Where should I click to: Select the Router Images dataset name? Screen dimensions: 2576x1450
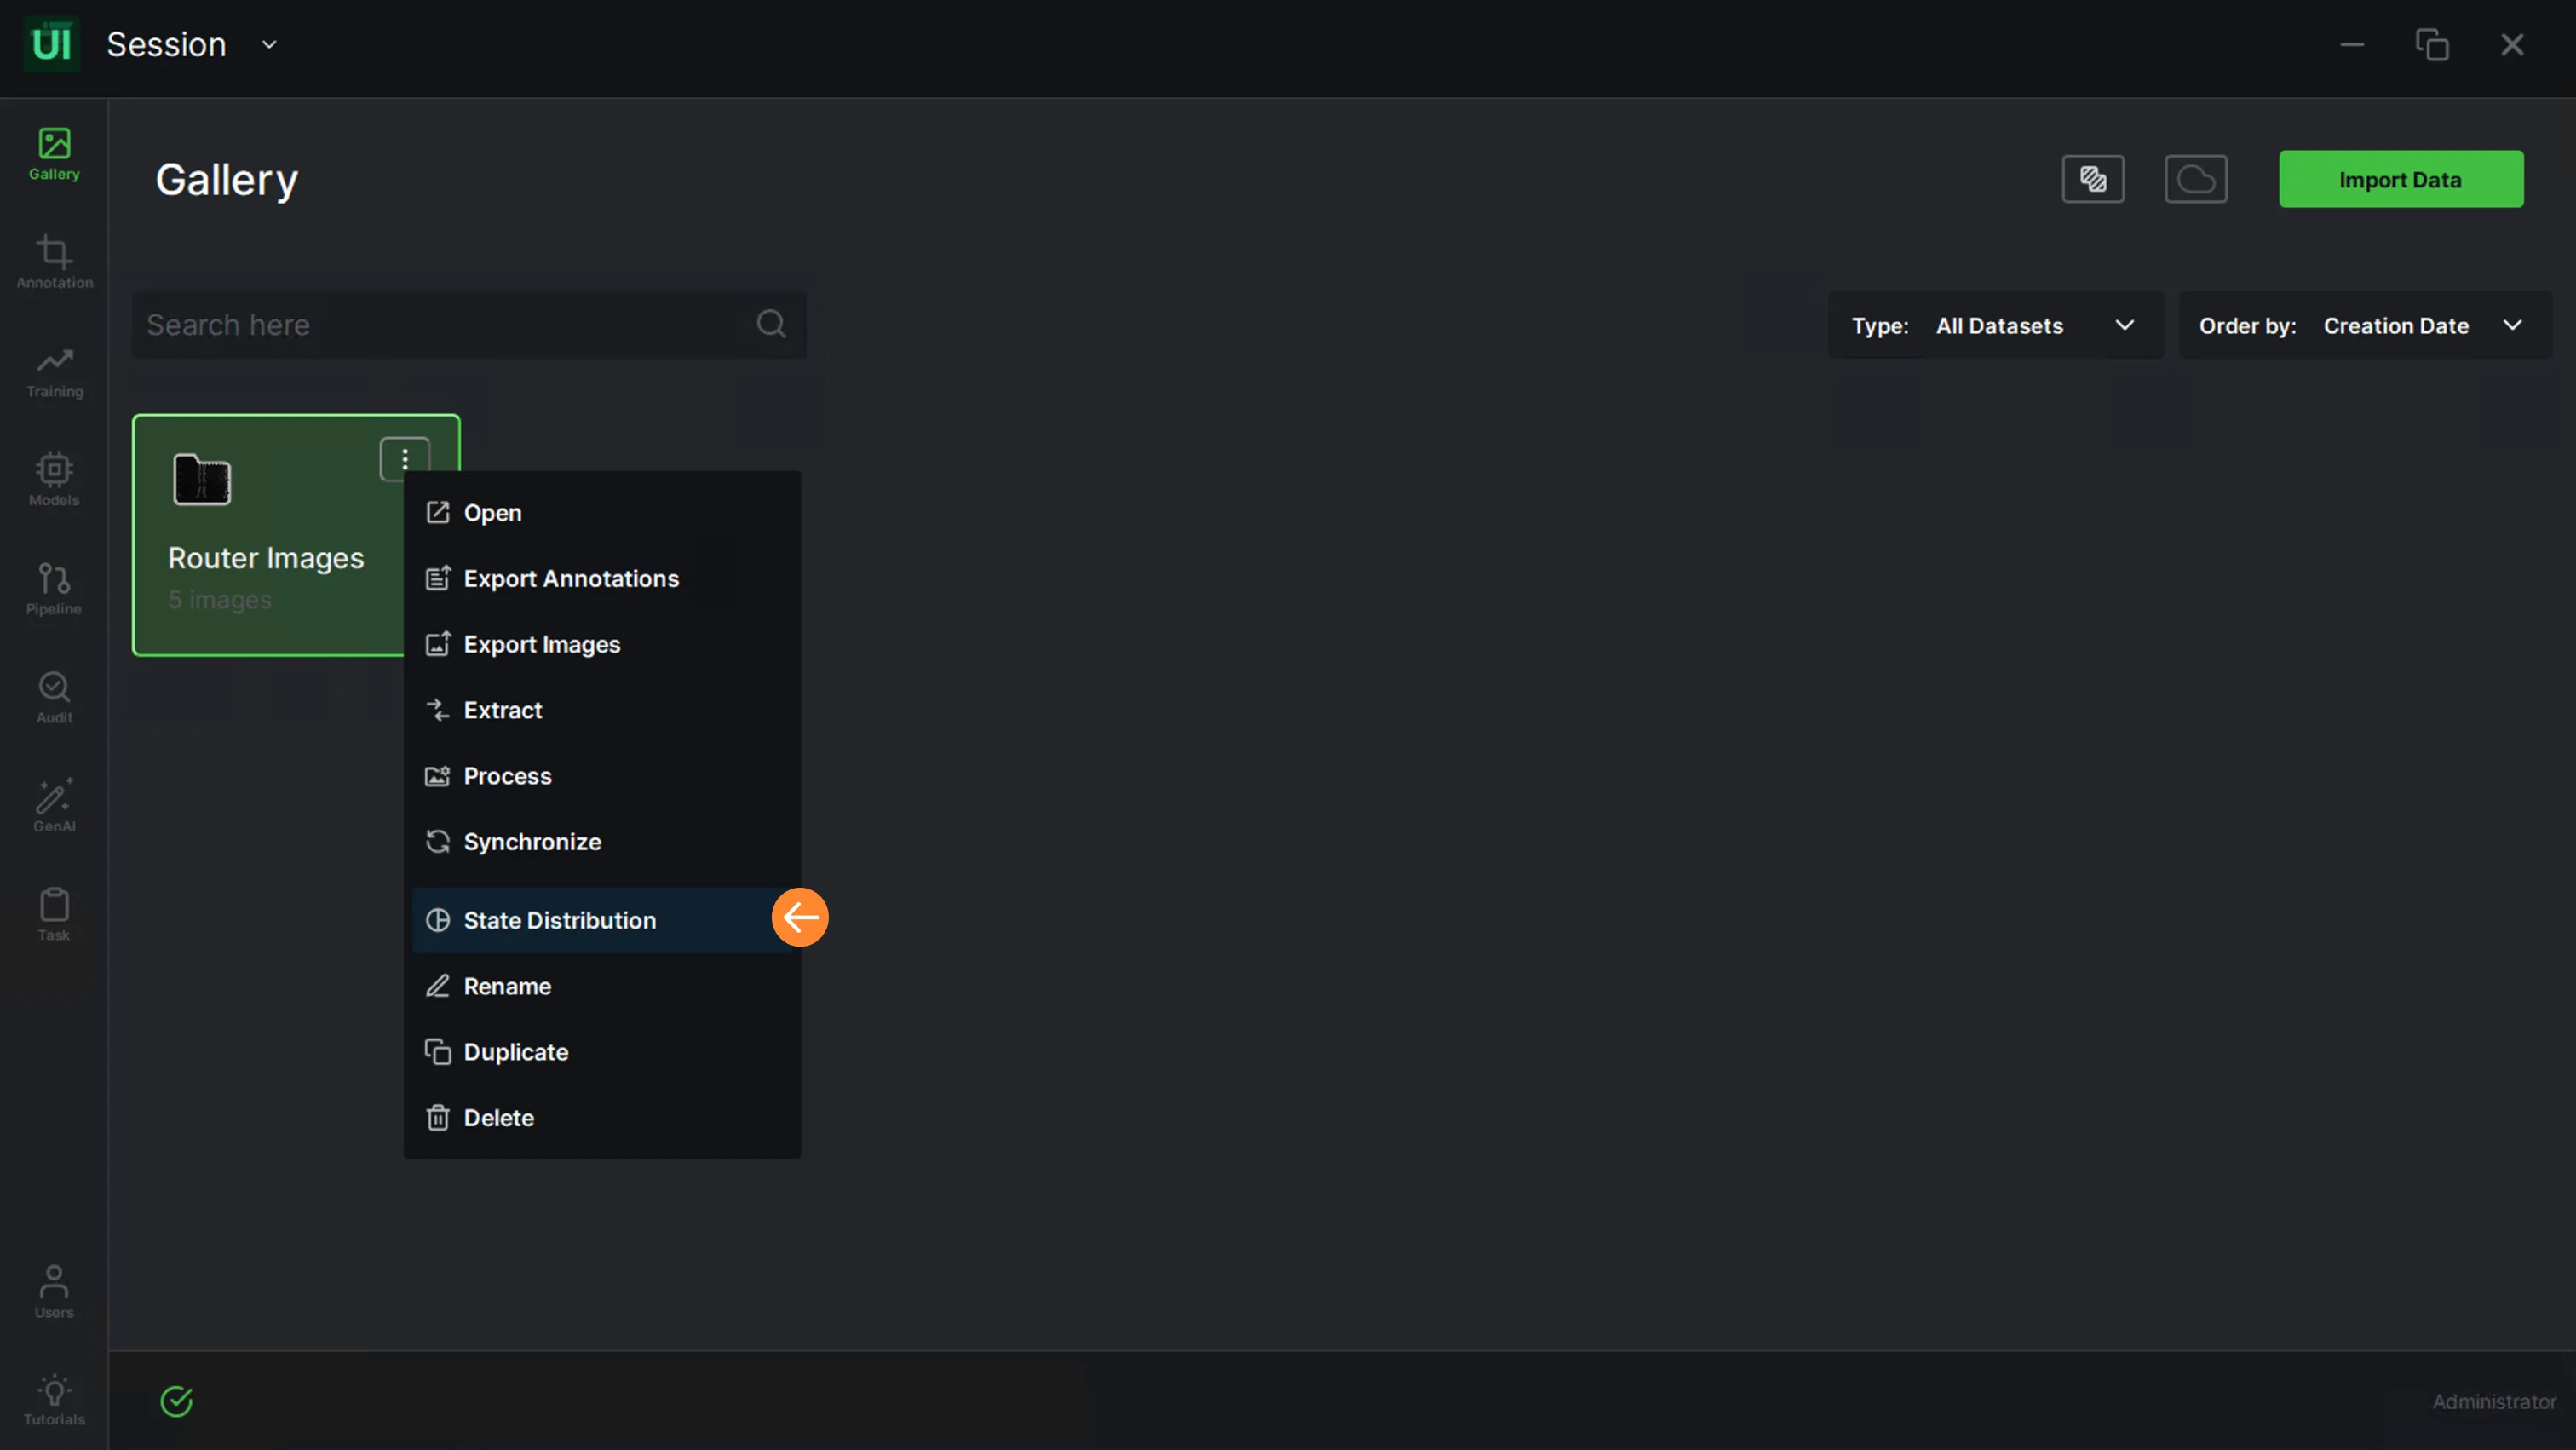click(266, 558)
